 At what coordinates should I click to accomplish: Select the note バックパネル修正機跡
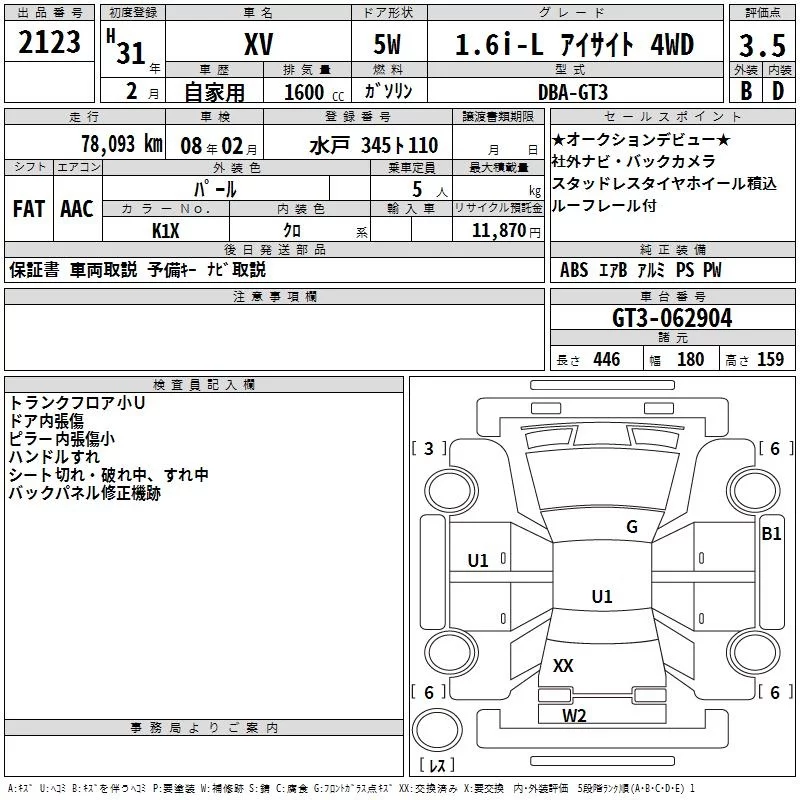click(85, 493)
